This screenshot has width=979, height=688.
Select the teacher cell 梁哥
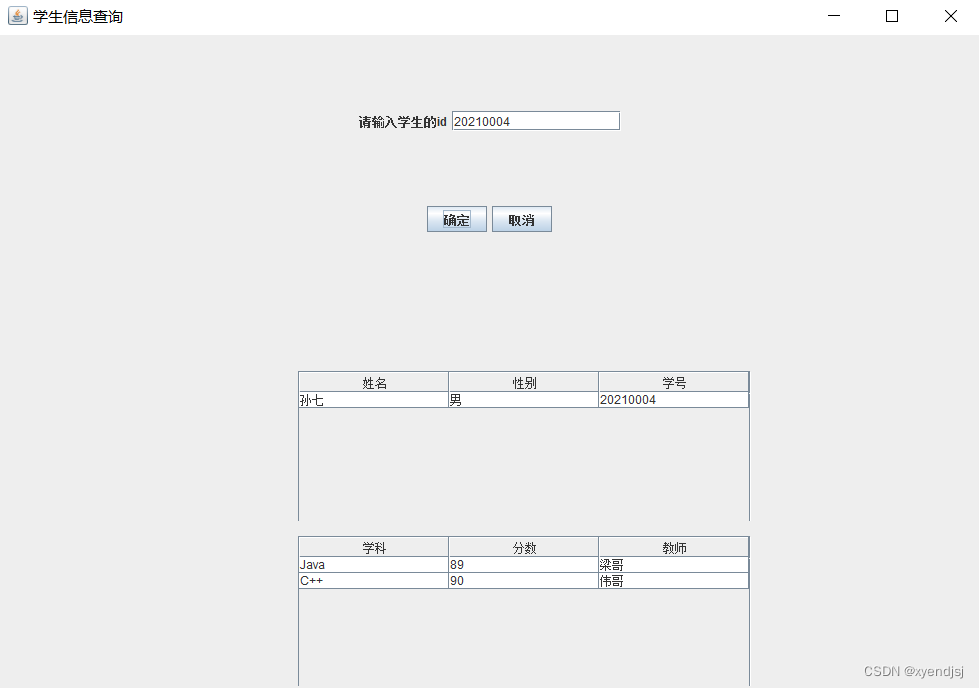(673, 565)
